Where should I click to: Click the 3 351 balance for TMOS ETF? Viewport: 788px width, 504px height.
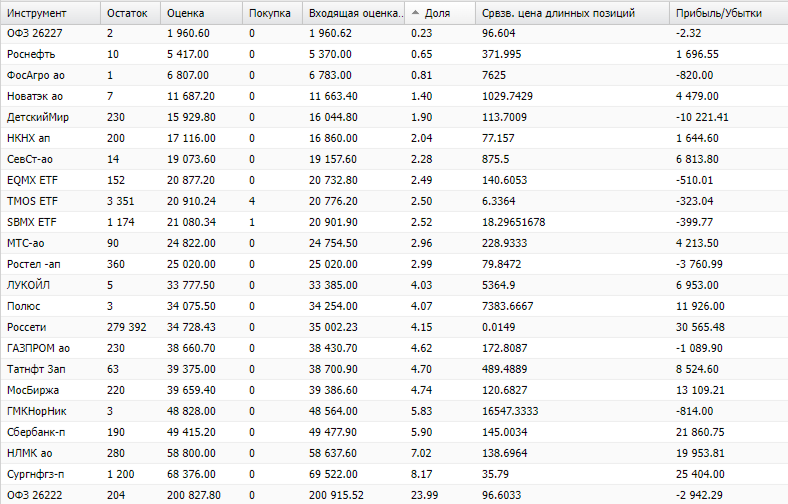pos(121,201)
